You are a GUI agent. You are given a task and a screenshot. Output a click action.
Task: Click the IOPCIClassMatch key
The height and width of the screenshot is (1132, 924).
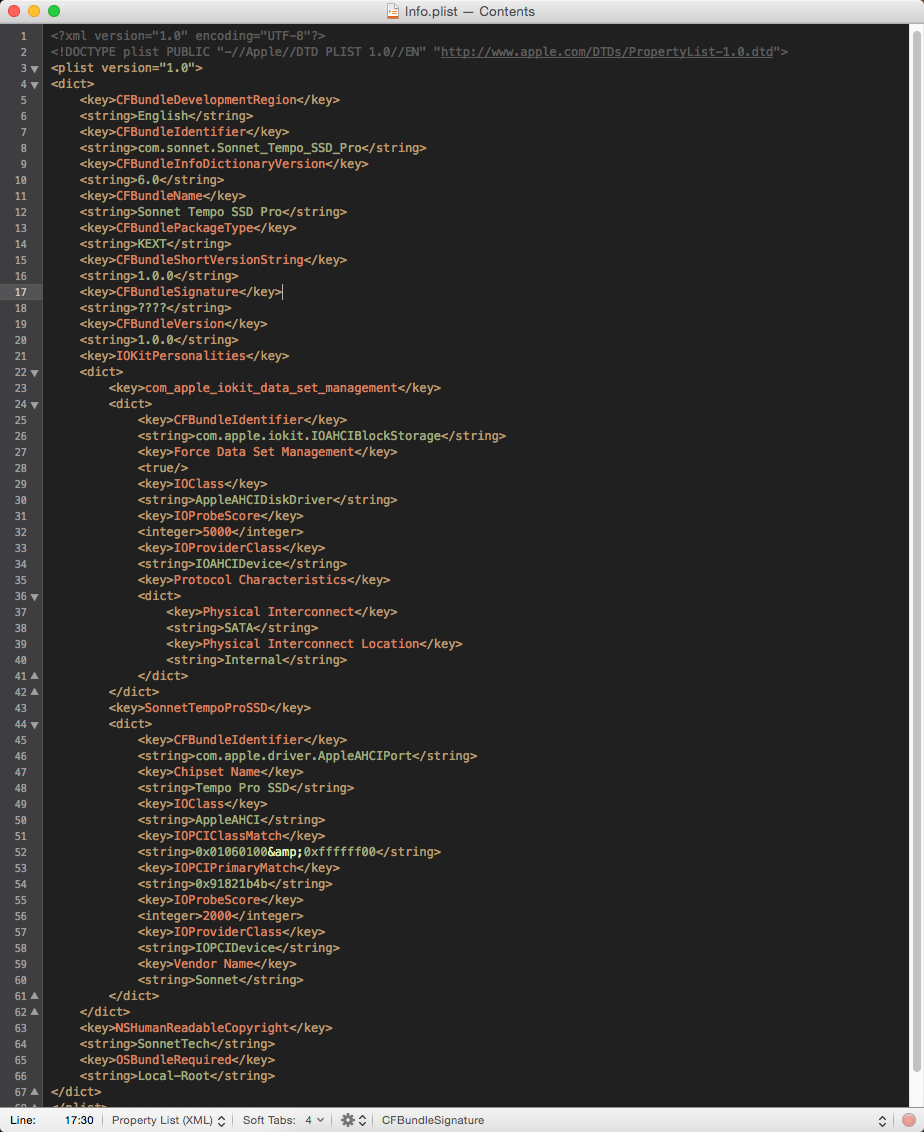pos(227,836)
